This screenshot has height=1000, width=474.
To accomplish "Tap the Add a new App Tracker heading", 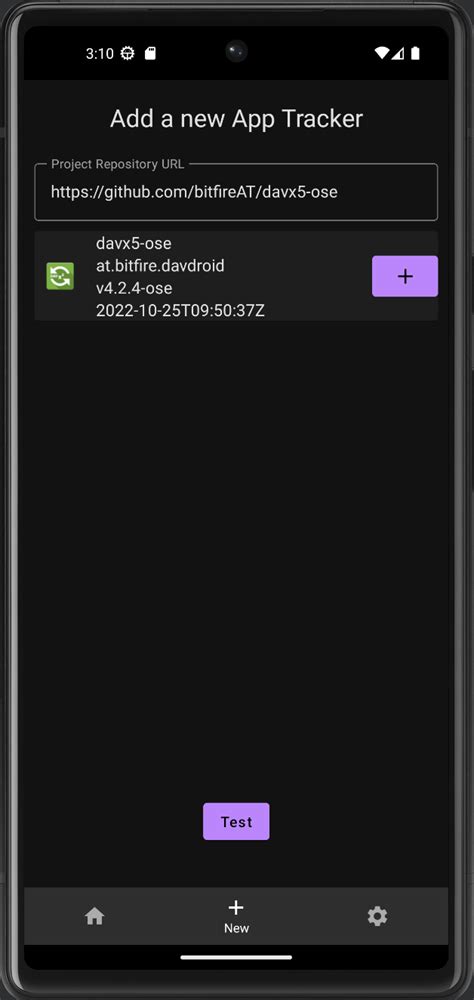I will click(x=236, y=119).
